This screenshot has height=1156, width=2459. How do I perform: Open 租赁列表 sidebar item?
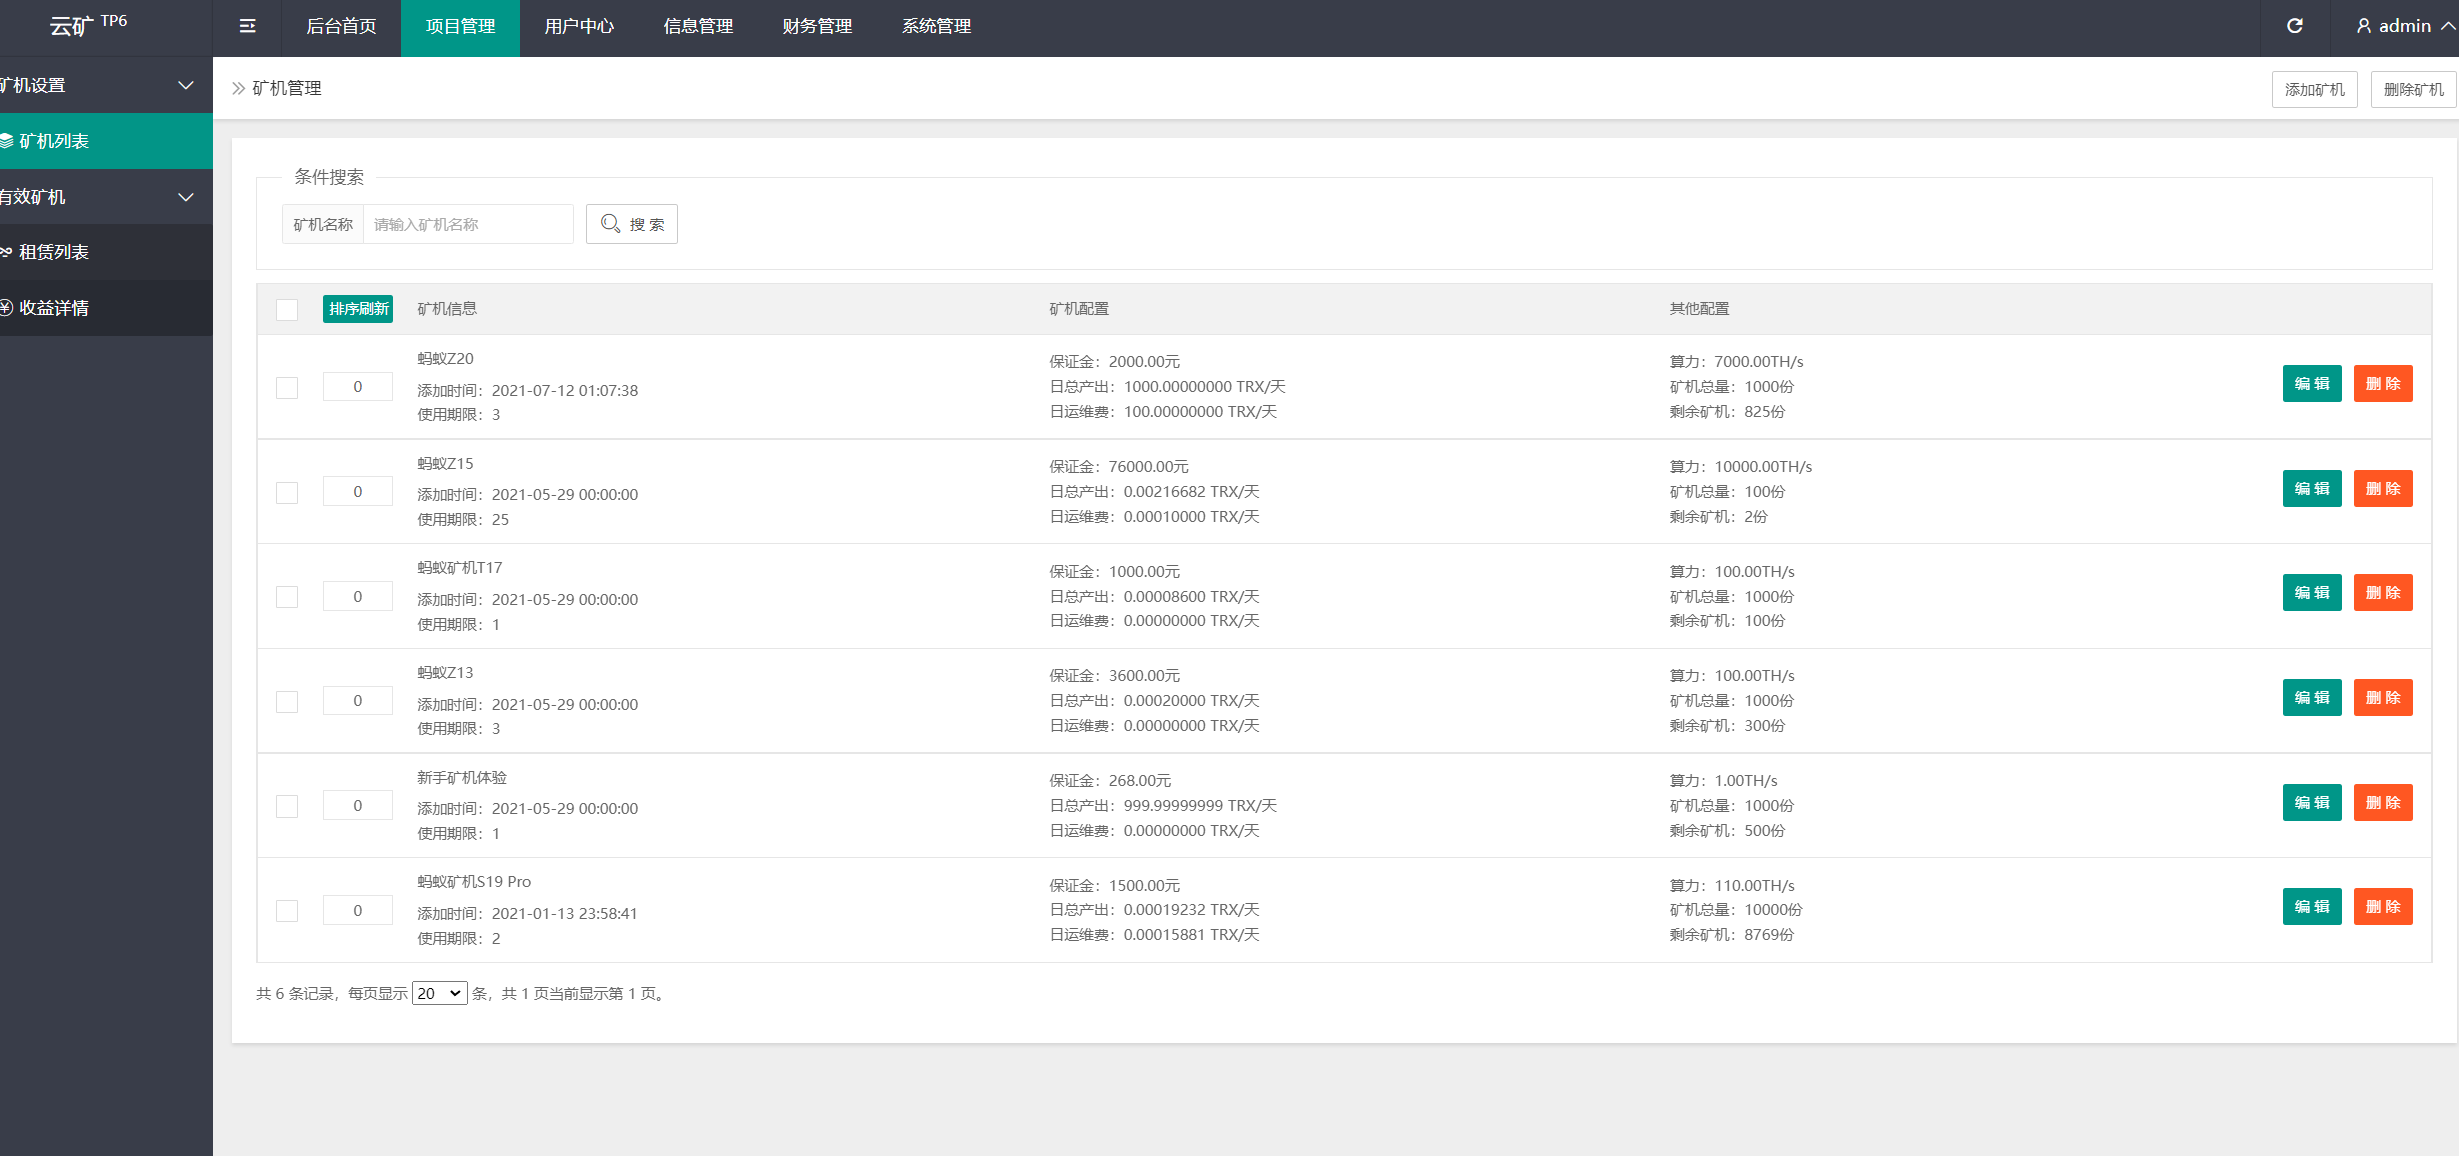pos(53,252)
